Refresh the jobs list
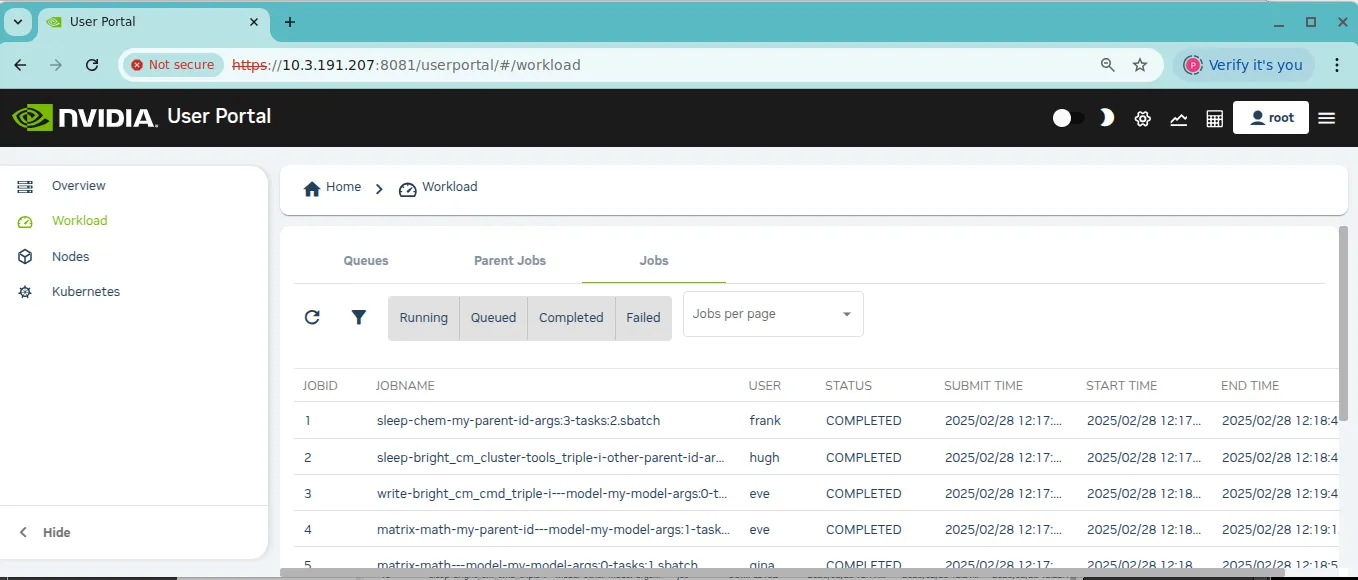Viewport: 1358px width, 580px height. [x=312, y=317]
